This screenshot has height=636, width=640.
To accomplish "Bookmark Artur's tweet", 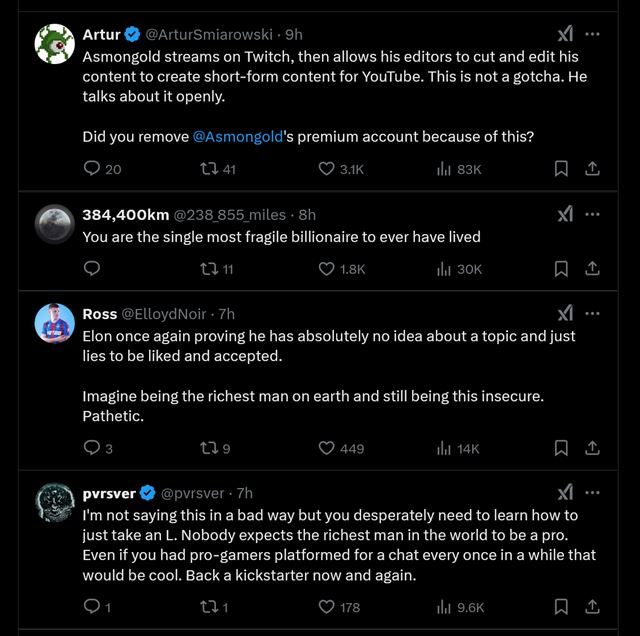I will [561, 170].
